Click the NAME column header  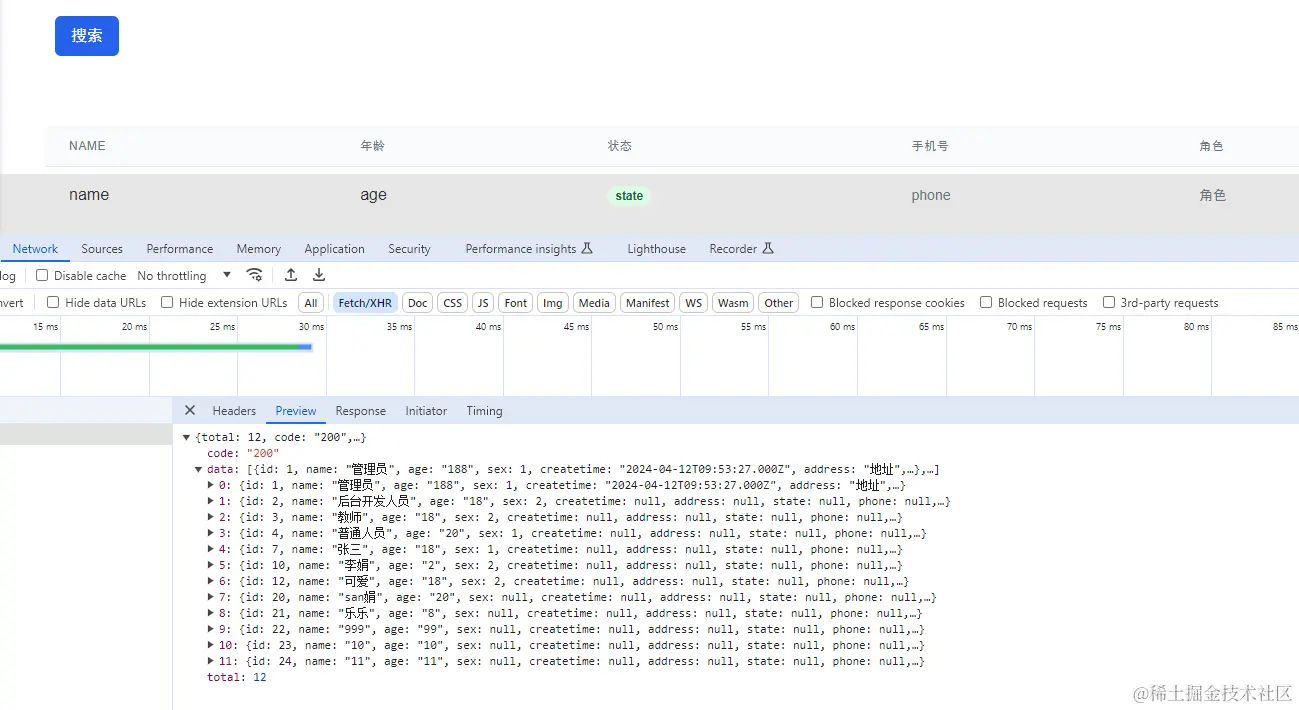pyautogui.click(x=87, y=146)
